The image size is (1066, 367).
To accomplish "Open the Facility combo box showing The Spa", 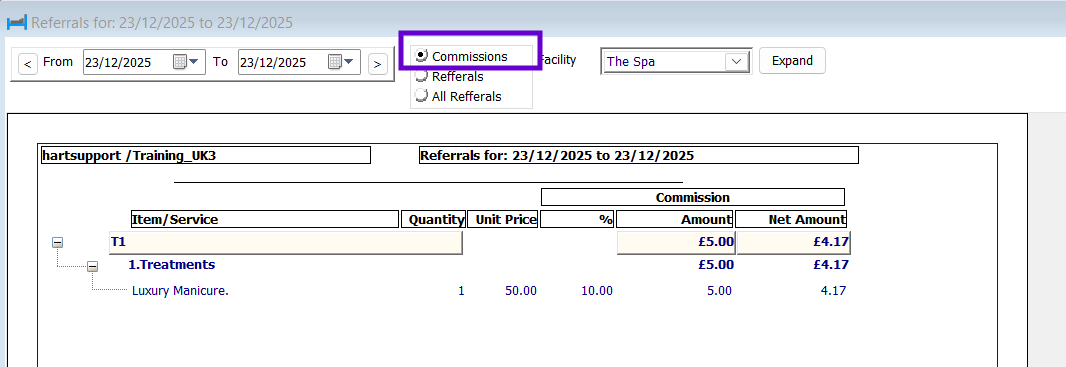I will click(x=676, y=61).
